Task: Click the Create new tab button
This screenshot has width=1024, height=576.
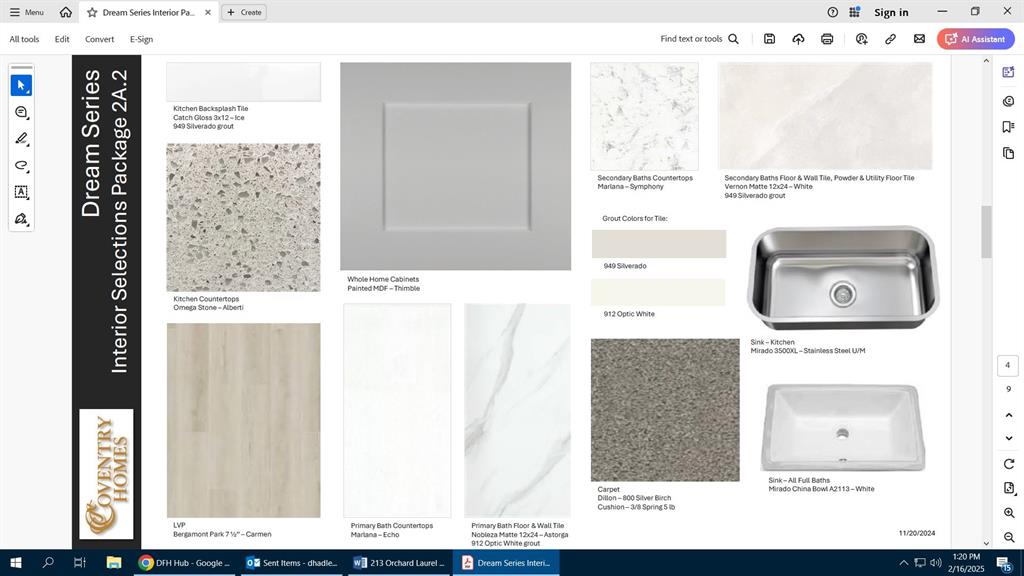Action: 244,12
